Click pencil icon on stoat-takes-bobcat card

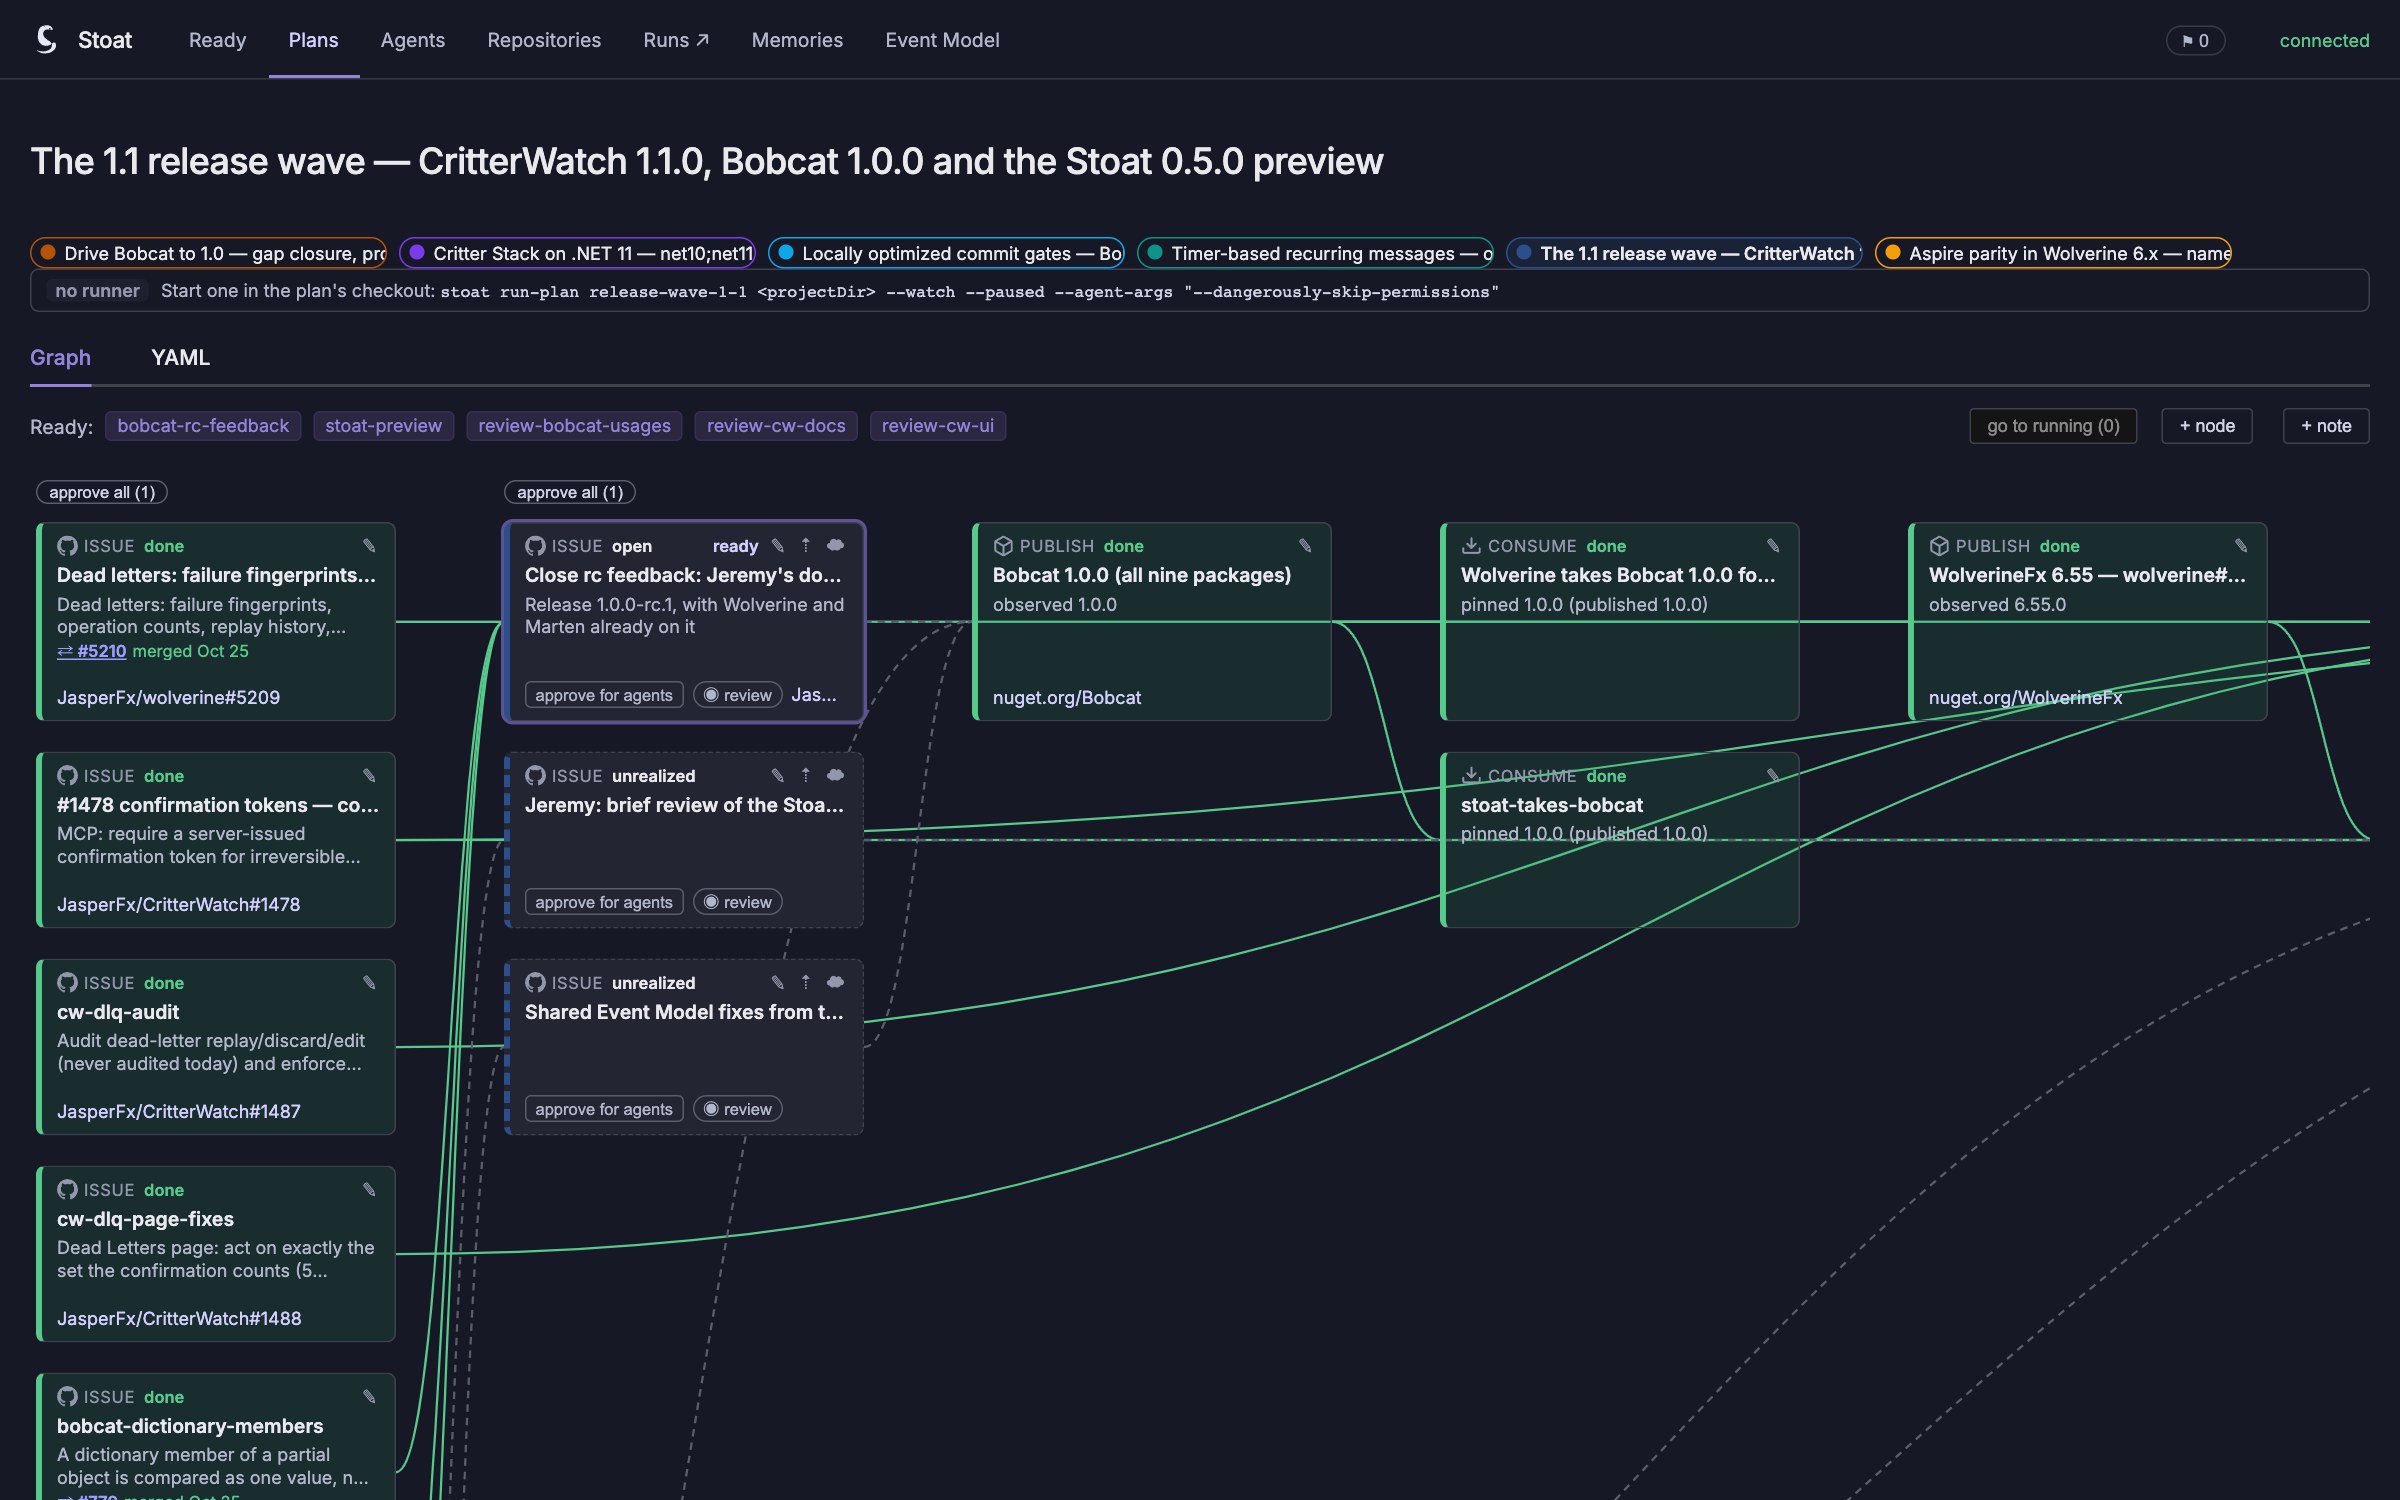point(1773,776)
